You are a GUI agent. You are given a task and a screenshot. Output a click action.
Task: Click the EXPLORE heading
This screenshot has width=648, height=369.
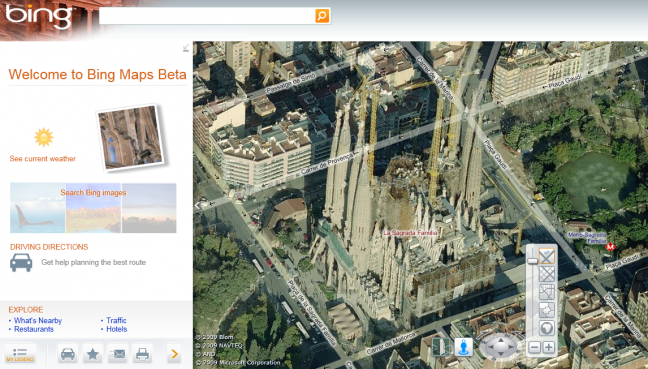(26, 309)
